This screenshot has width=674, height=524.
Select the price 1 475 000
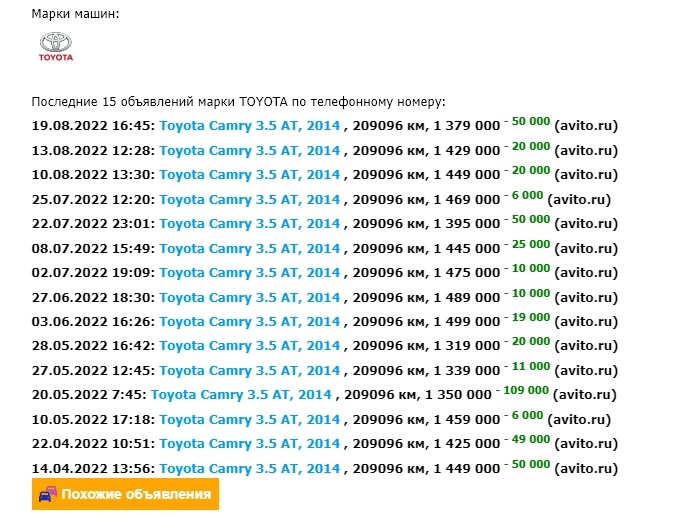[467, 273]
